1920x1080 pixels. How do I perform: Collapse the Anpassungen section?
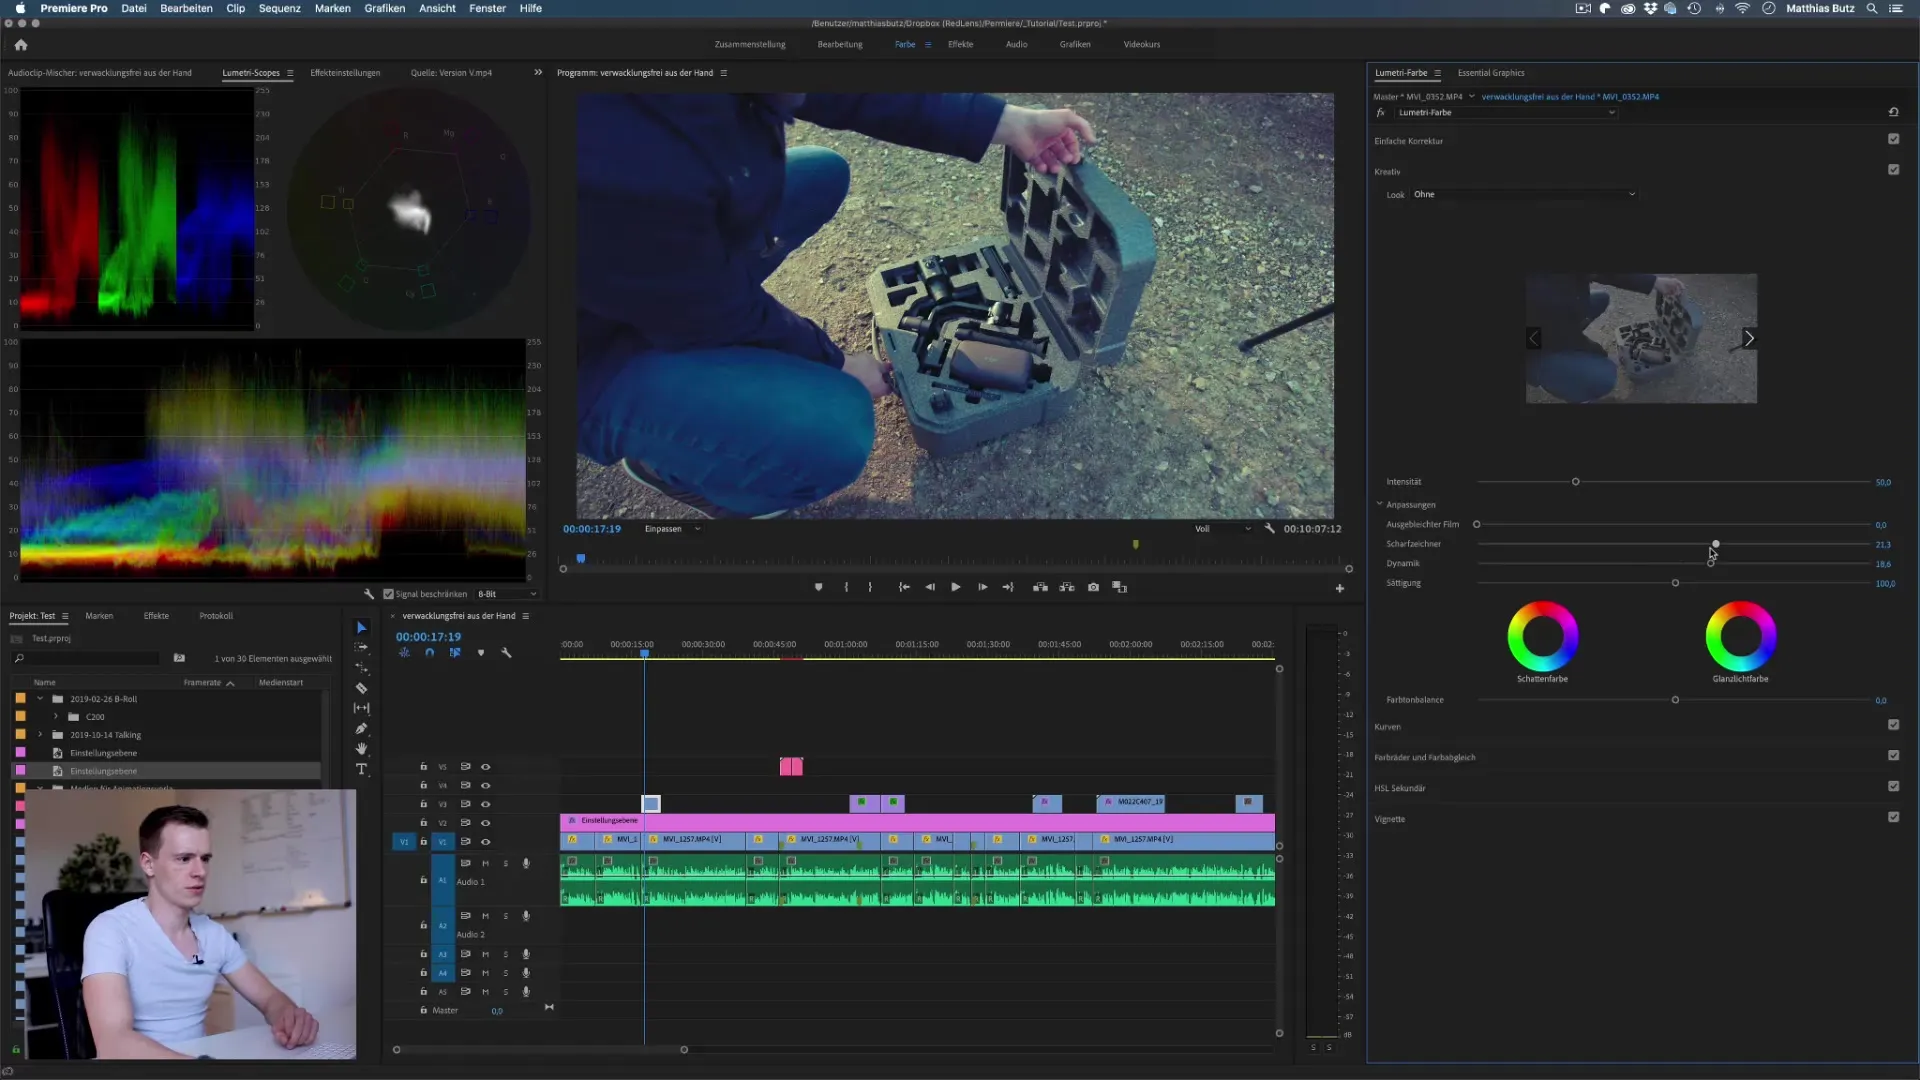click(1380, 504)
